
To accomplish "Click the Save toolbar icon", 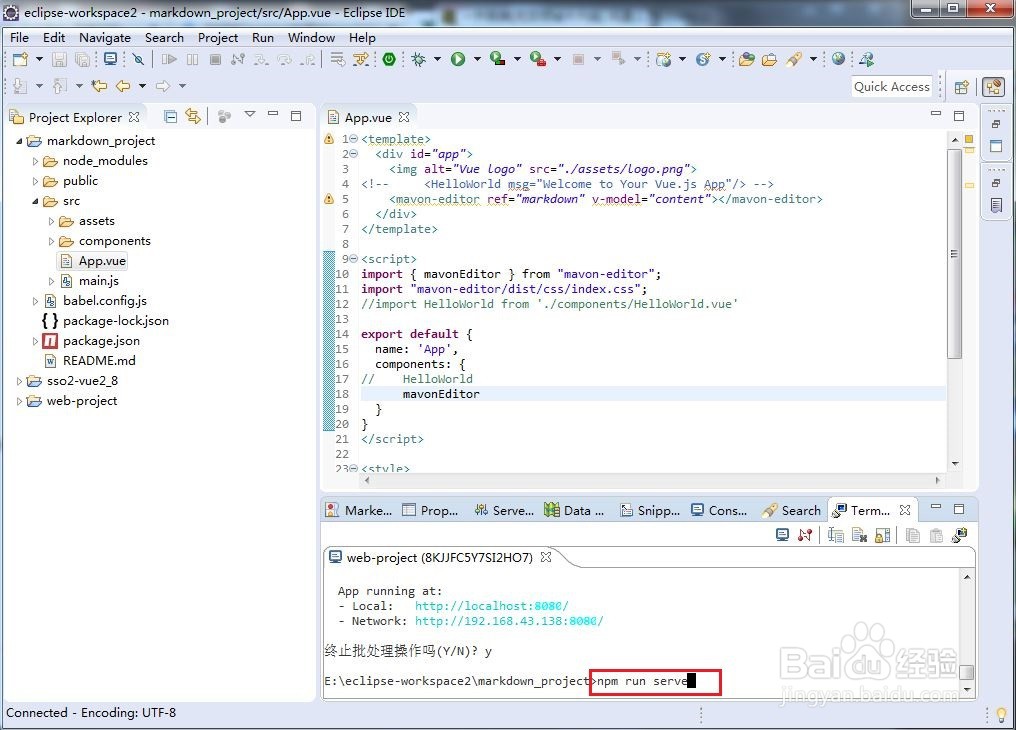I will point(59,60).
